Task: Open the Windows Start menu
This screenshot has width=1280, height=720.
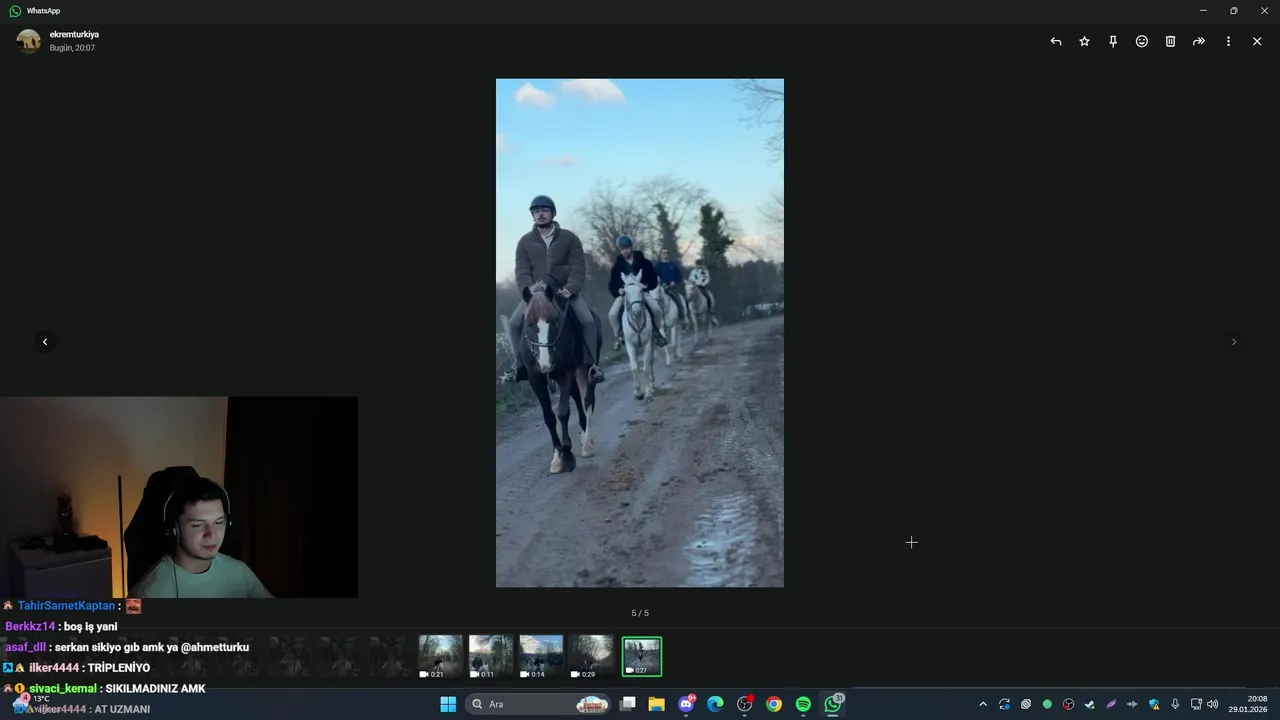Action: tap(448, 704)
